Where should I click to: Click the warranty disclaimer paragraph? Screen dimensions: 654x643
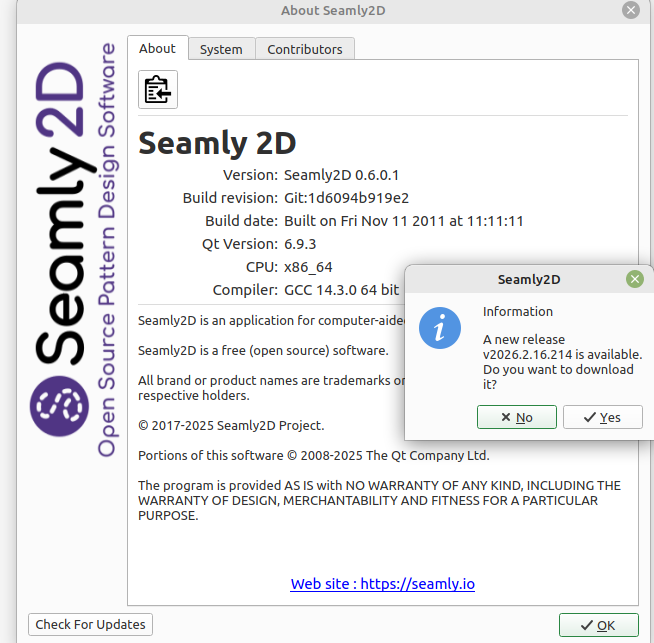tap(379, 500)
